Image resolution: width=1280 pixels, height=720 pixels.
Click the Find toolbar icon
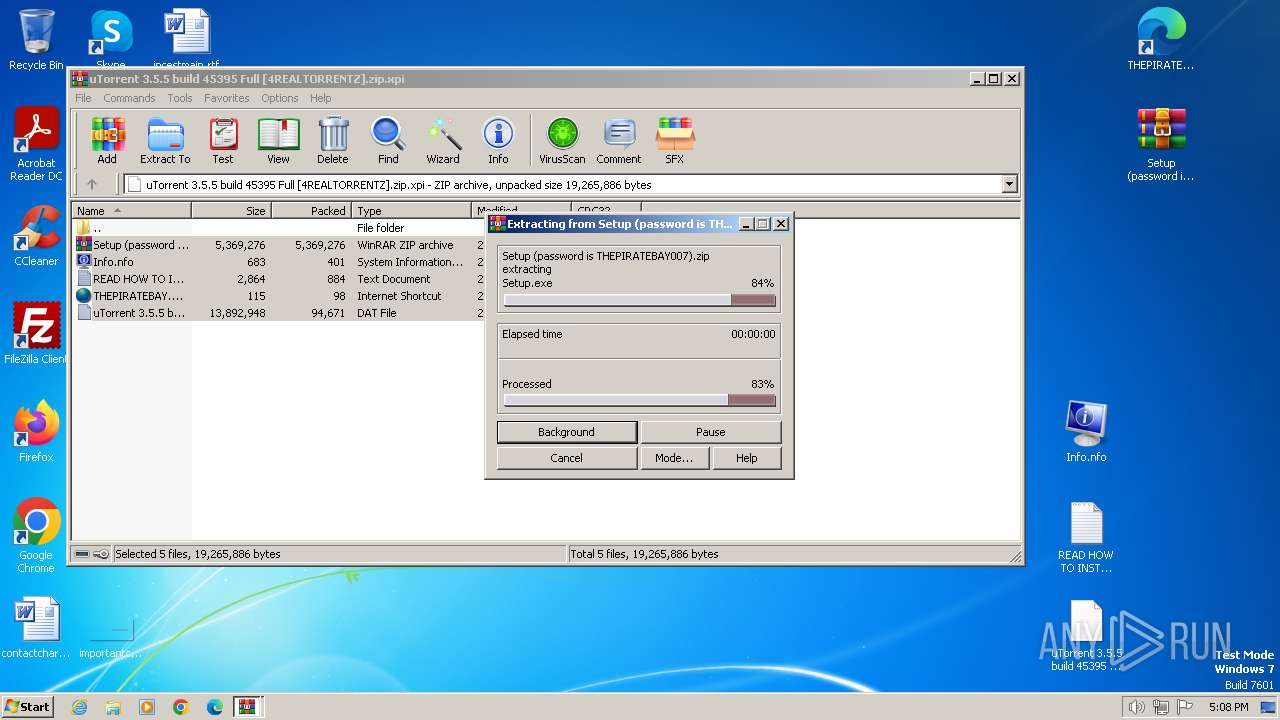pyautogui.click(x=388, y=140)
